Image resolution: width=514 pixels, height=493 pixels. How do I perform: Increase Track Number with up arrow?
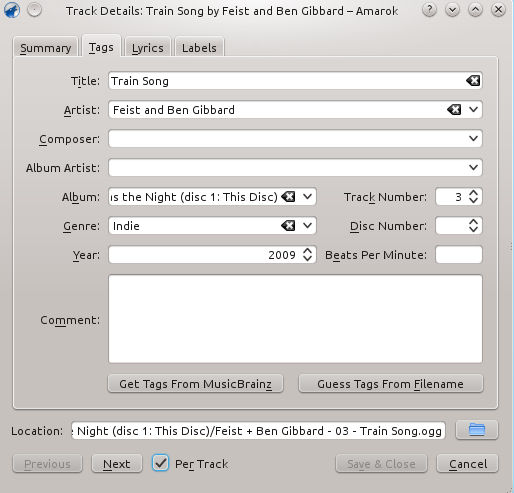(x=473, y=193)
